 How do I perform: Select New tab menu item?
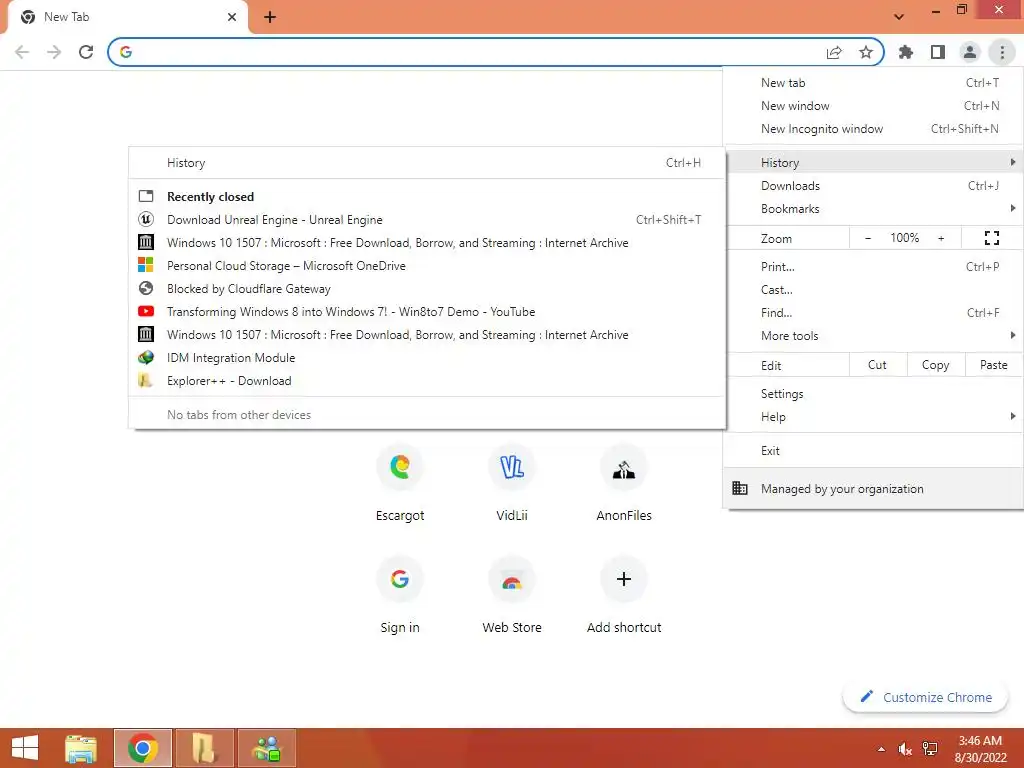(873, 83)
